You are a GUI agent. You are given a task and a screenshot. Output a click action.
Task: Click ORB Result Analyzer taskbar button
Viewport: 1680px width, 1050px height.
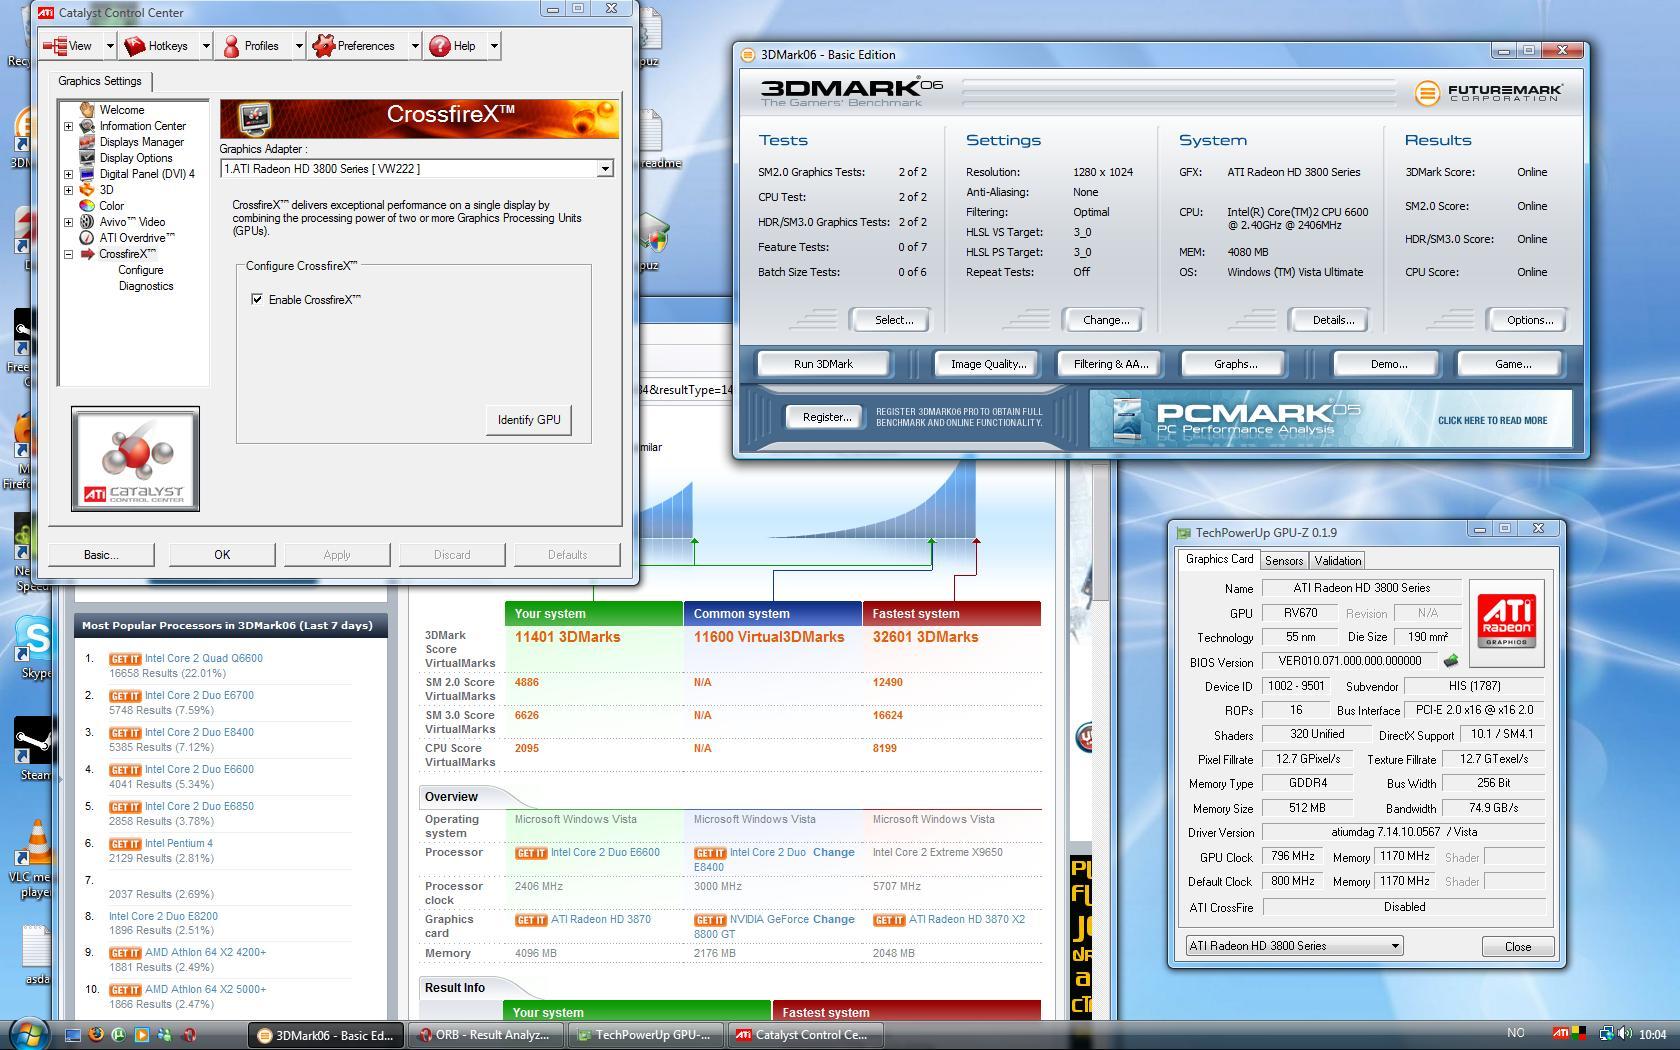coord(486,1035)
